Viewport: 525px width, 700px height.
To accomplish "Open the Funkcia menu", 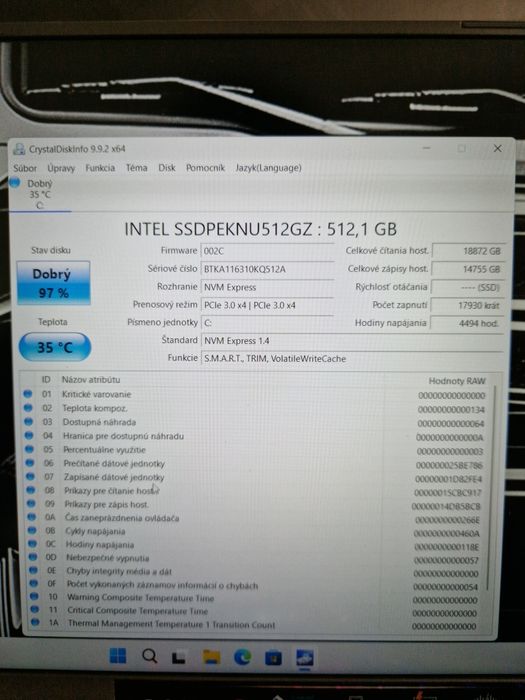I will click(x=100, y=168).
